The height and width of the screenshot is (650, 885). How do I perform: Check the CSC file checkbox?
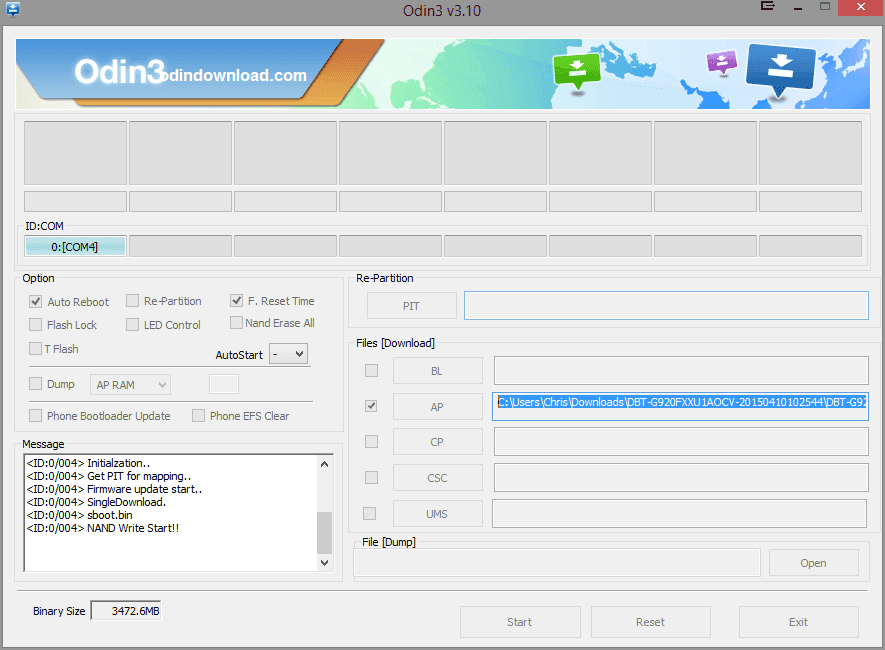[x=371, y=478]
